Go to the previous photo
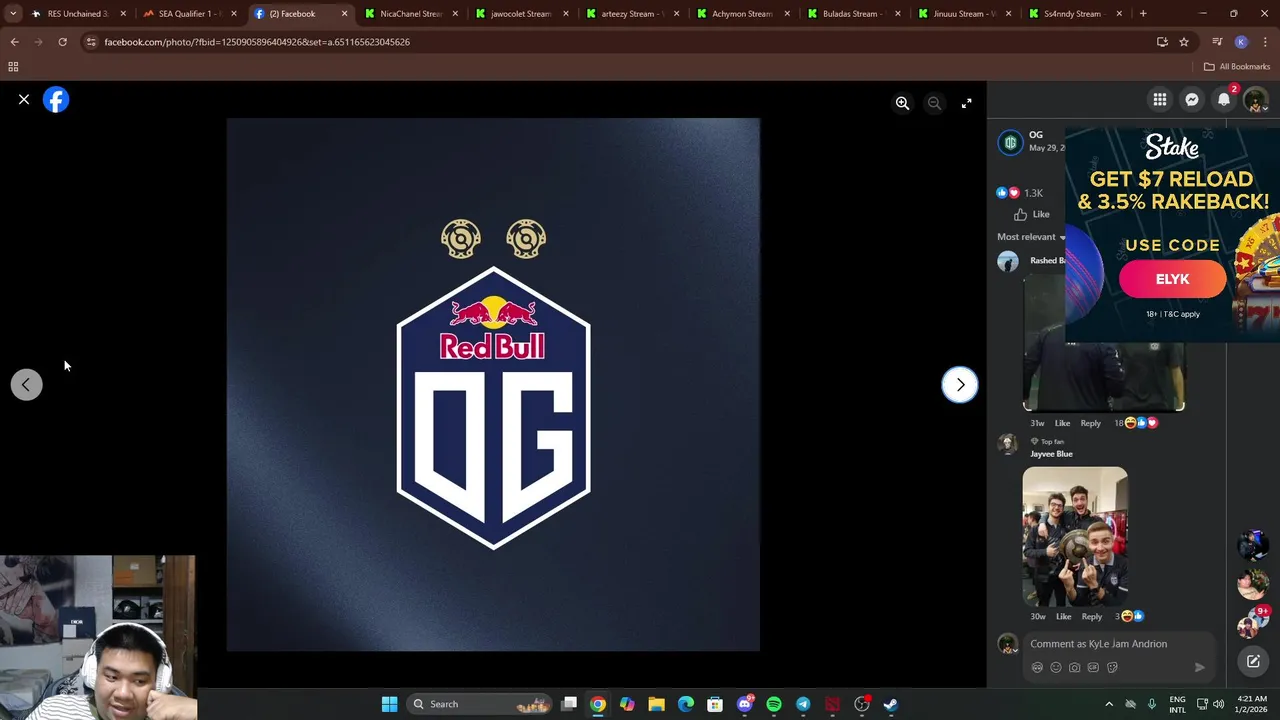This screenshot has height=720, width=1280. click(26, 385)
